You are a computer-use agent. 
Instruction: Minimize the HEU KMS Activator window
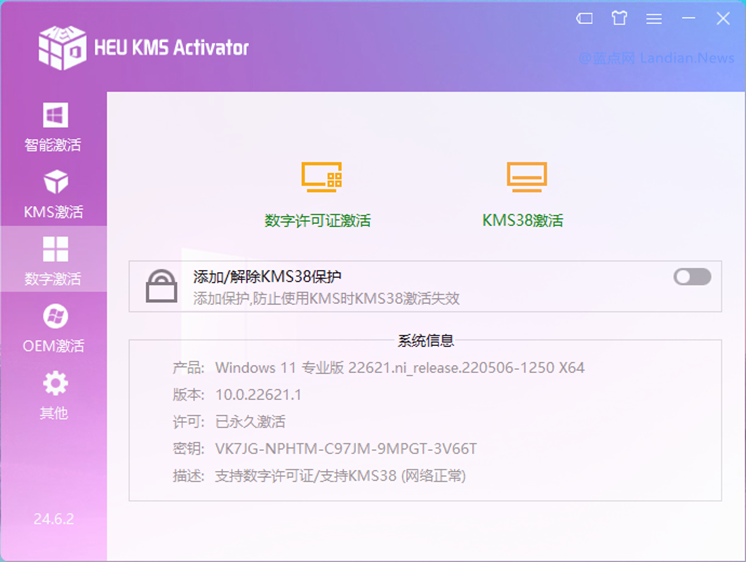688,19
